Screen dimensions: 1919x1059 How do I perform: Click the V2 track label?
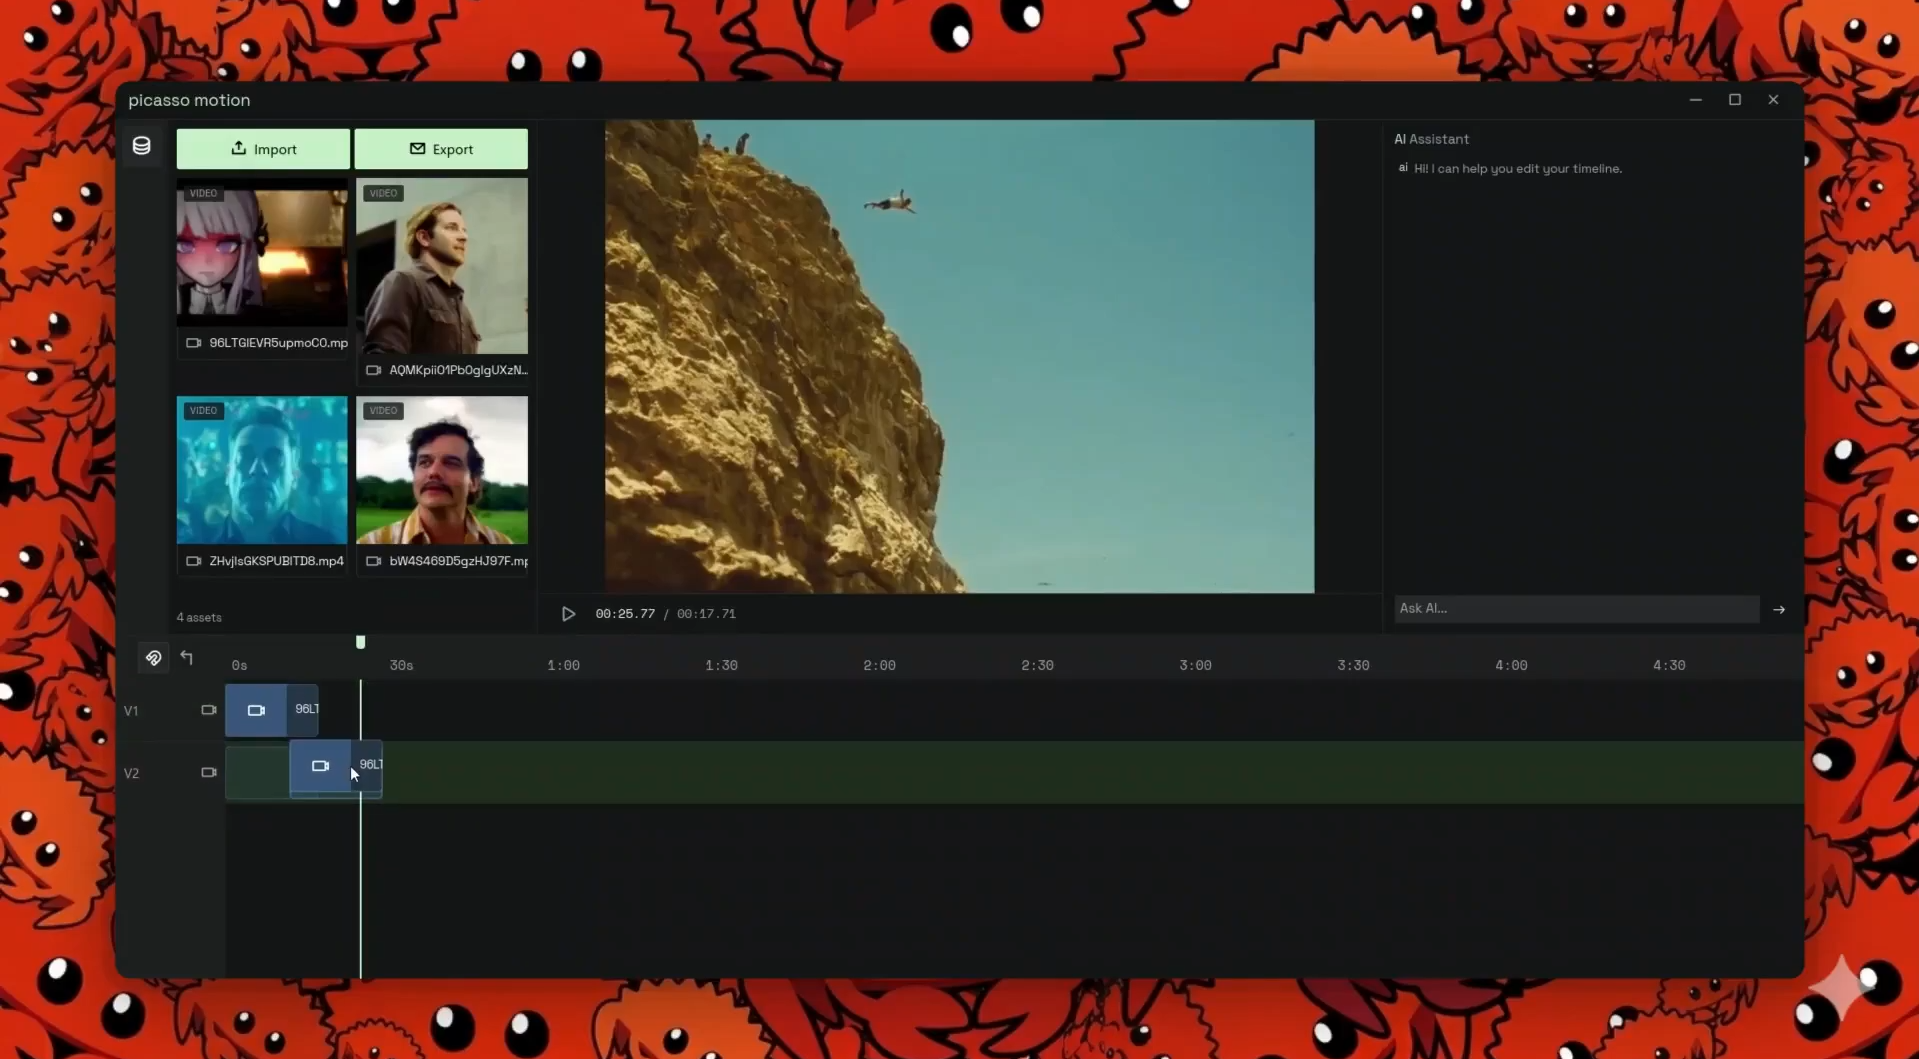click(x=131, y=773)
